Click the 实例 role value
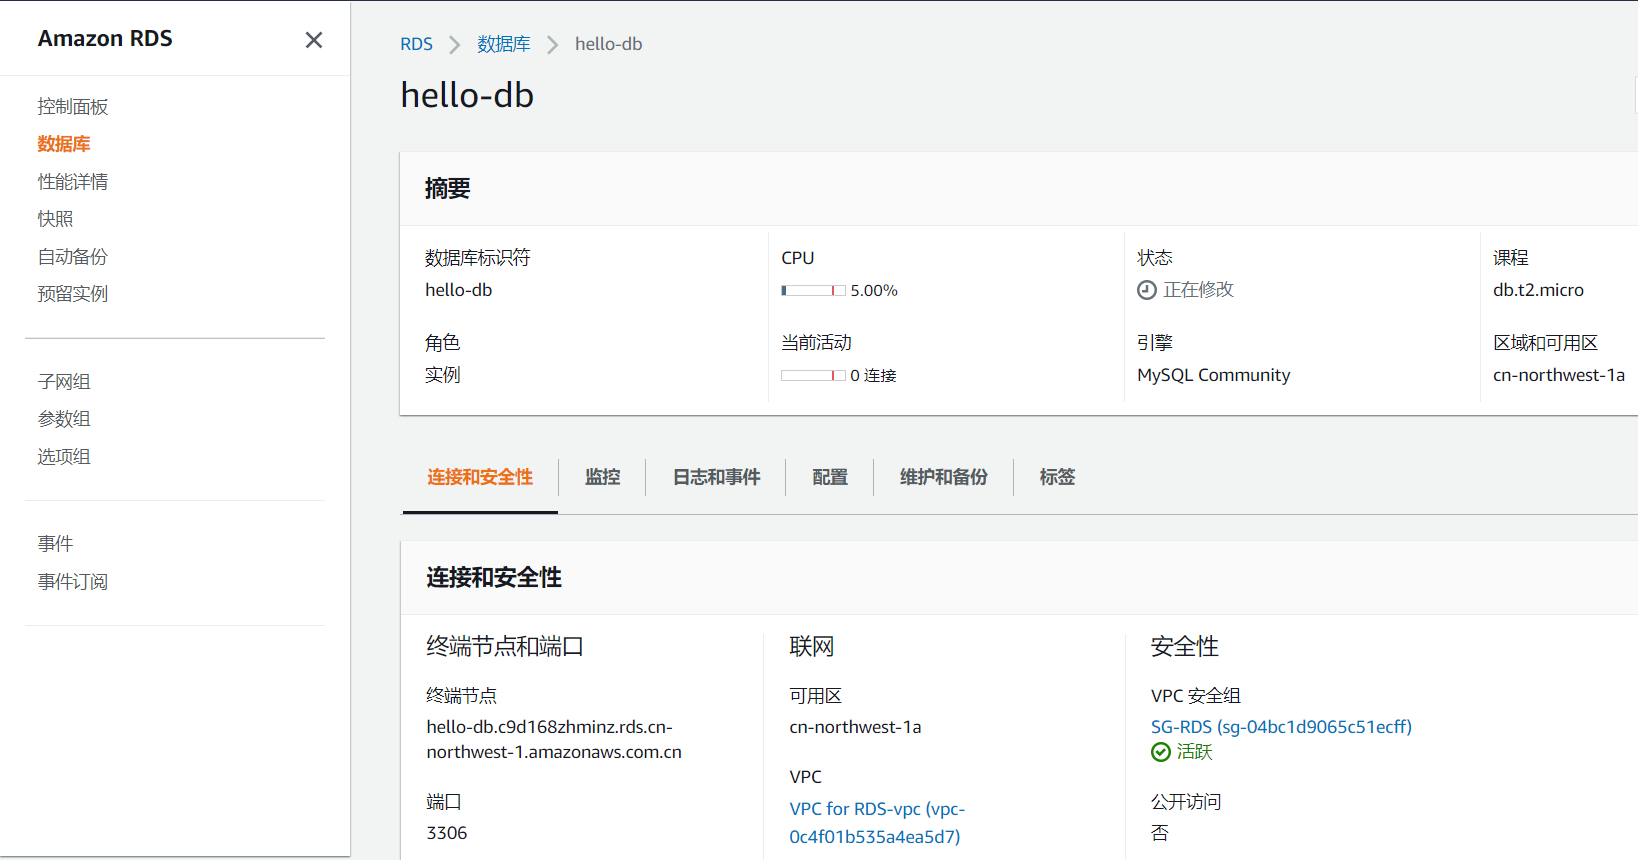The image size is (1638, 860). 443,375
